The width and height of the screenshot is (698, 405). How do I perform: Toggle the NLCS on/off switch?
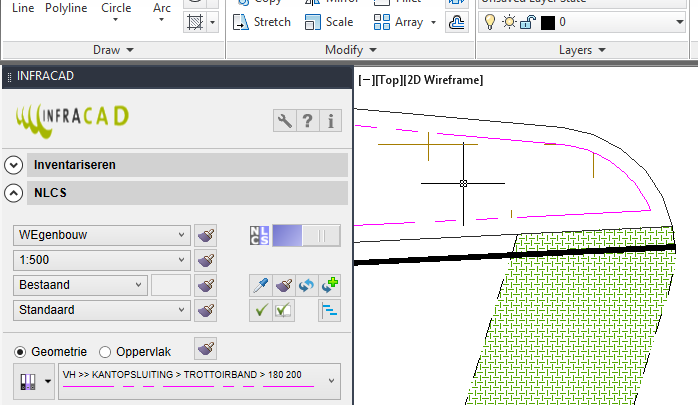pyautogui.click(x=305, y=235)
